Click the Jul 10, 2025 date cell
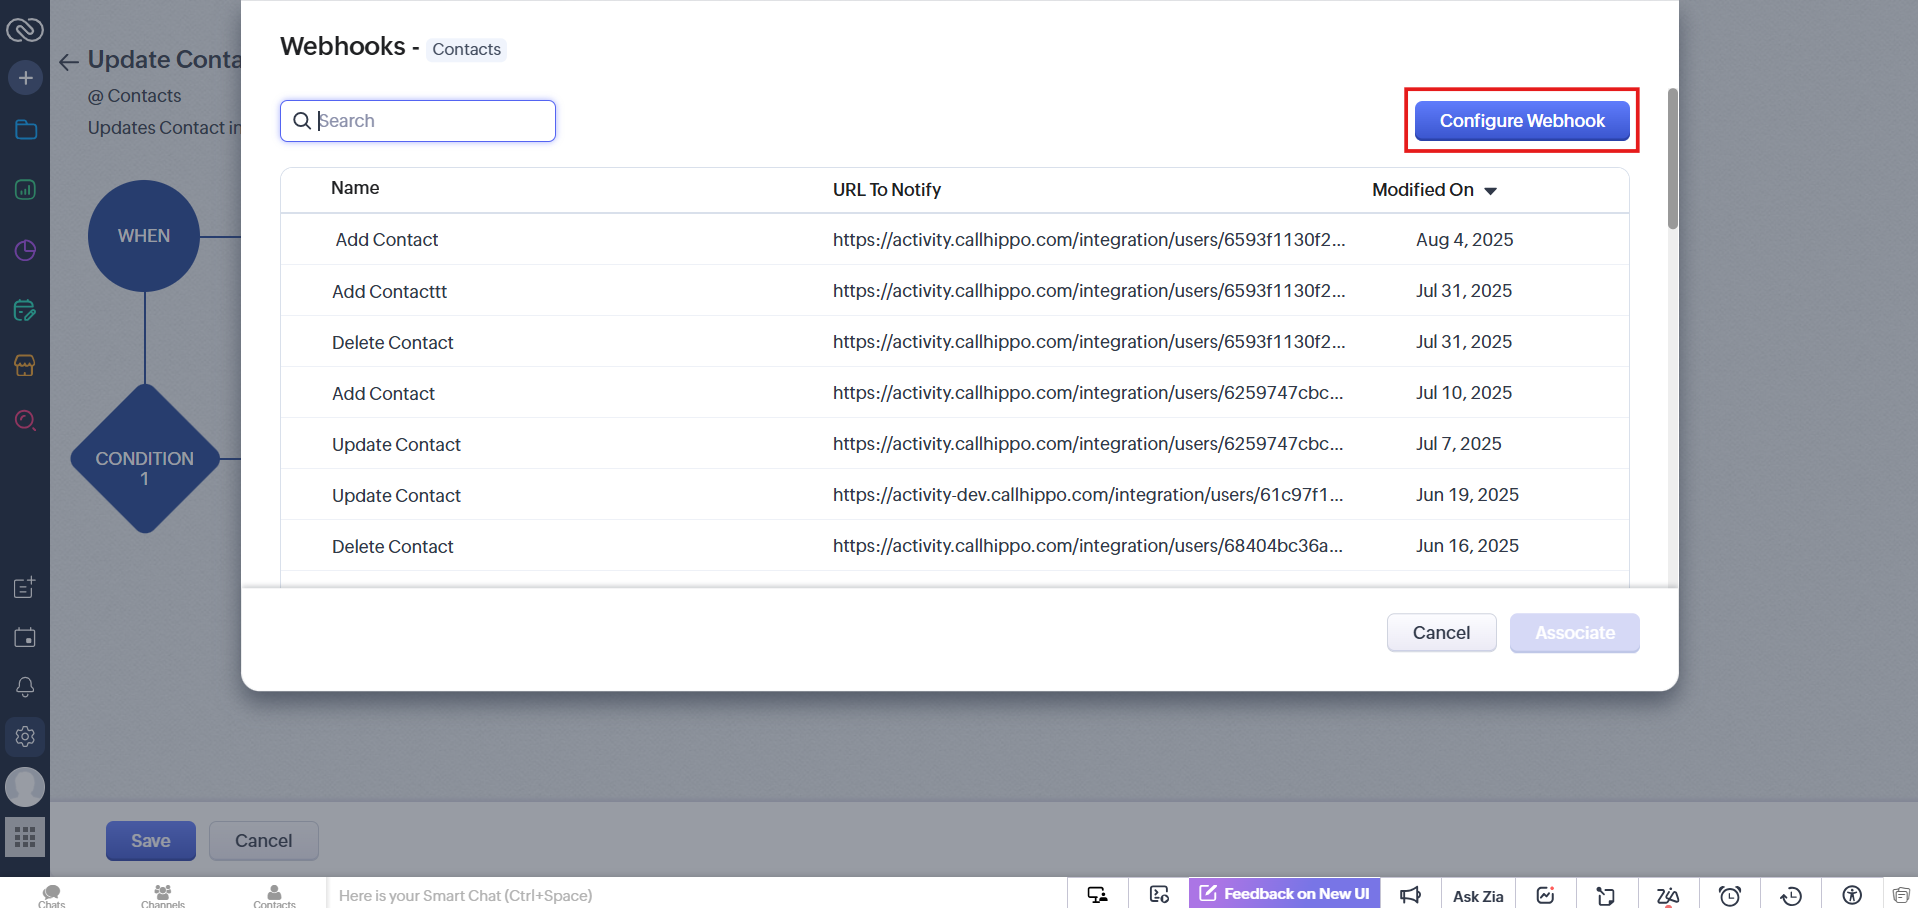 [1464, 393]
